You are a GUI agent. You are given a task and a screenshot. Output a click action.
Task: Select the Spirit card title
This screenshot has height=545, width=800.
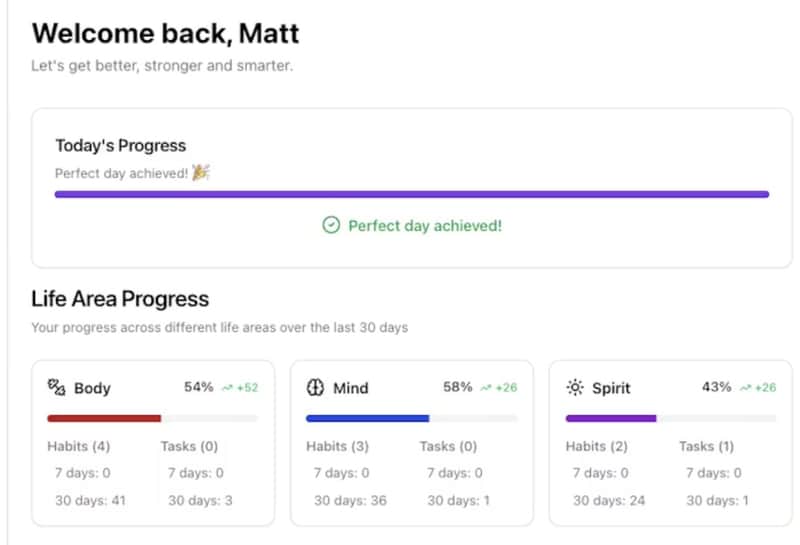[611, 388]
